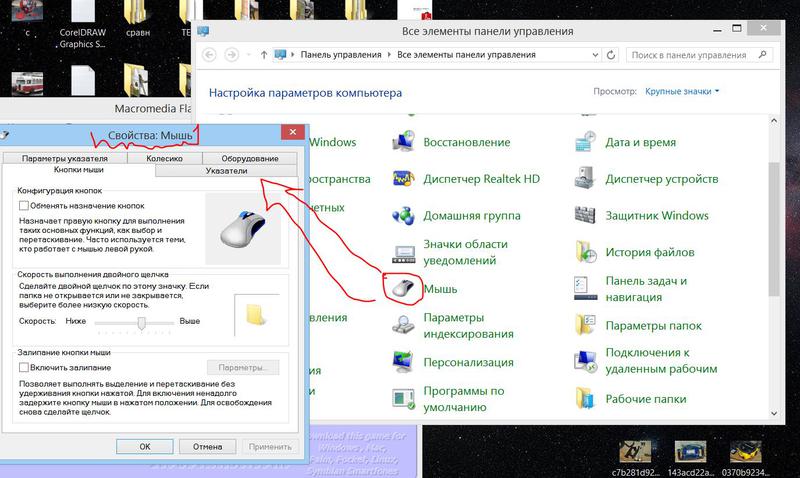
Task: Open the Мышь mouse icon in Control Panel
Action: [x=403, y=289]
